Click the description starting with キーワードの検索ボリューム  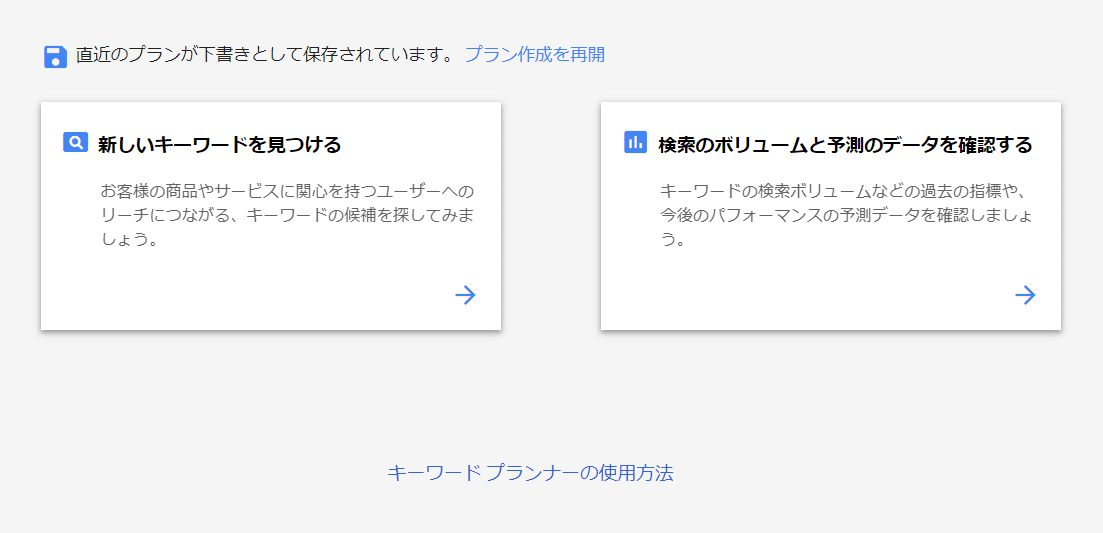pyautogui.click(x=845, y=191)
